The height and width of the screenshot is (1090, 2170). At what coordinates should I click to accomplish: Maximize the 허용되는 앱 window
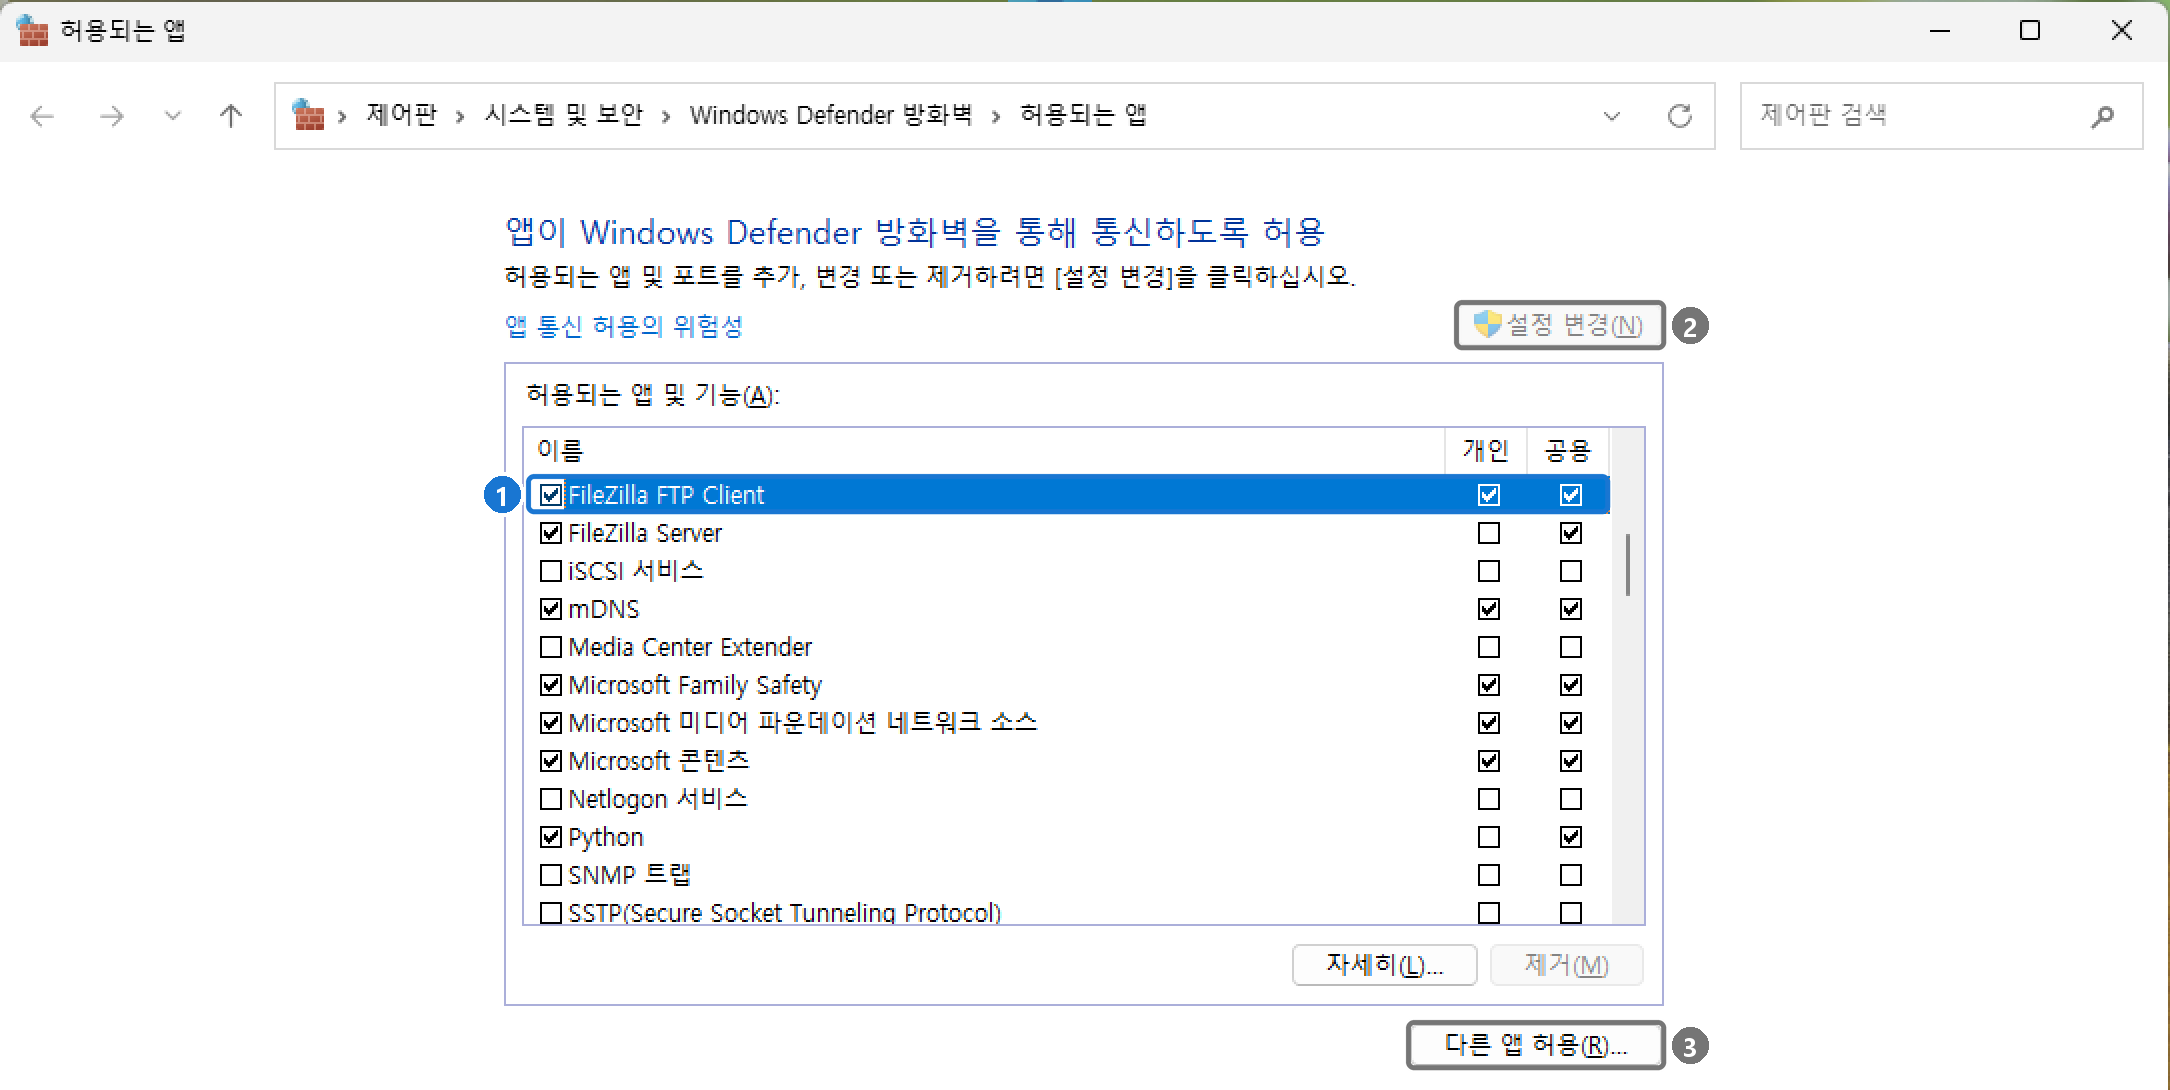pyautogui.click(x=2030, y=31)
